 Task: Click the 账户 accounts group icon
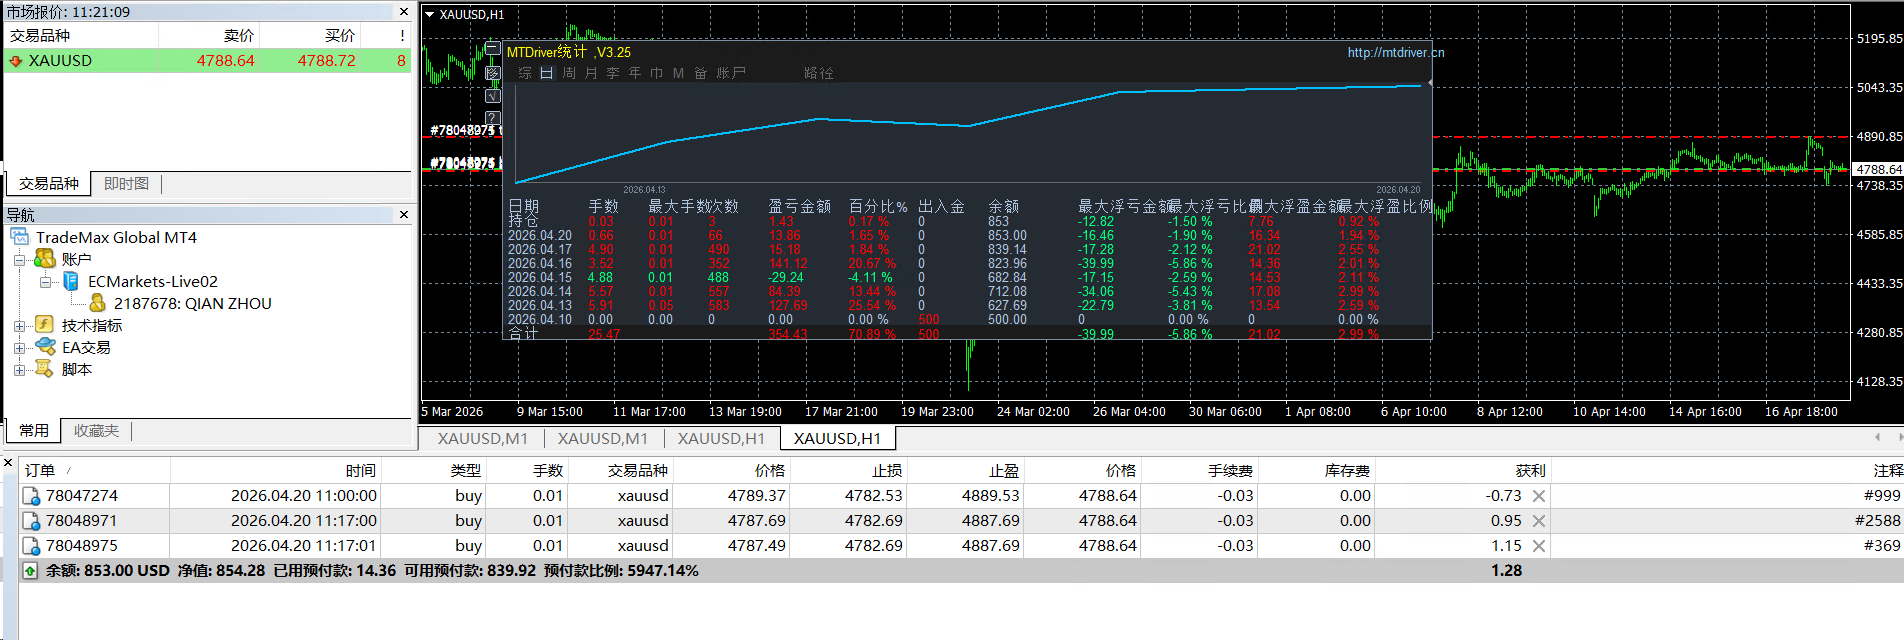(45, 259)
